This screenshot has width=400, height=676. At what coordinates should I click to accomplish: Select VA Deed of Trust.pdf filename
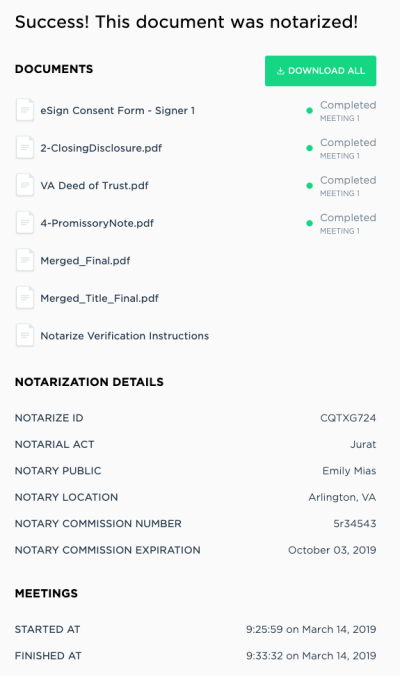pos(94,186)
